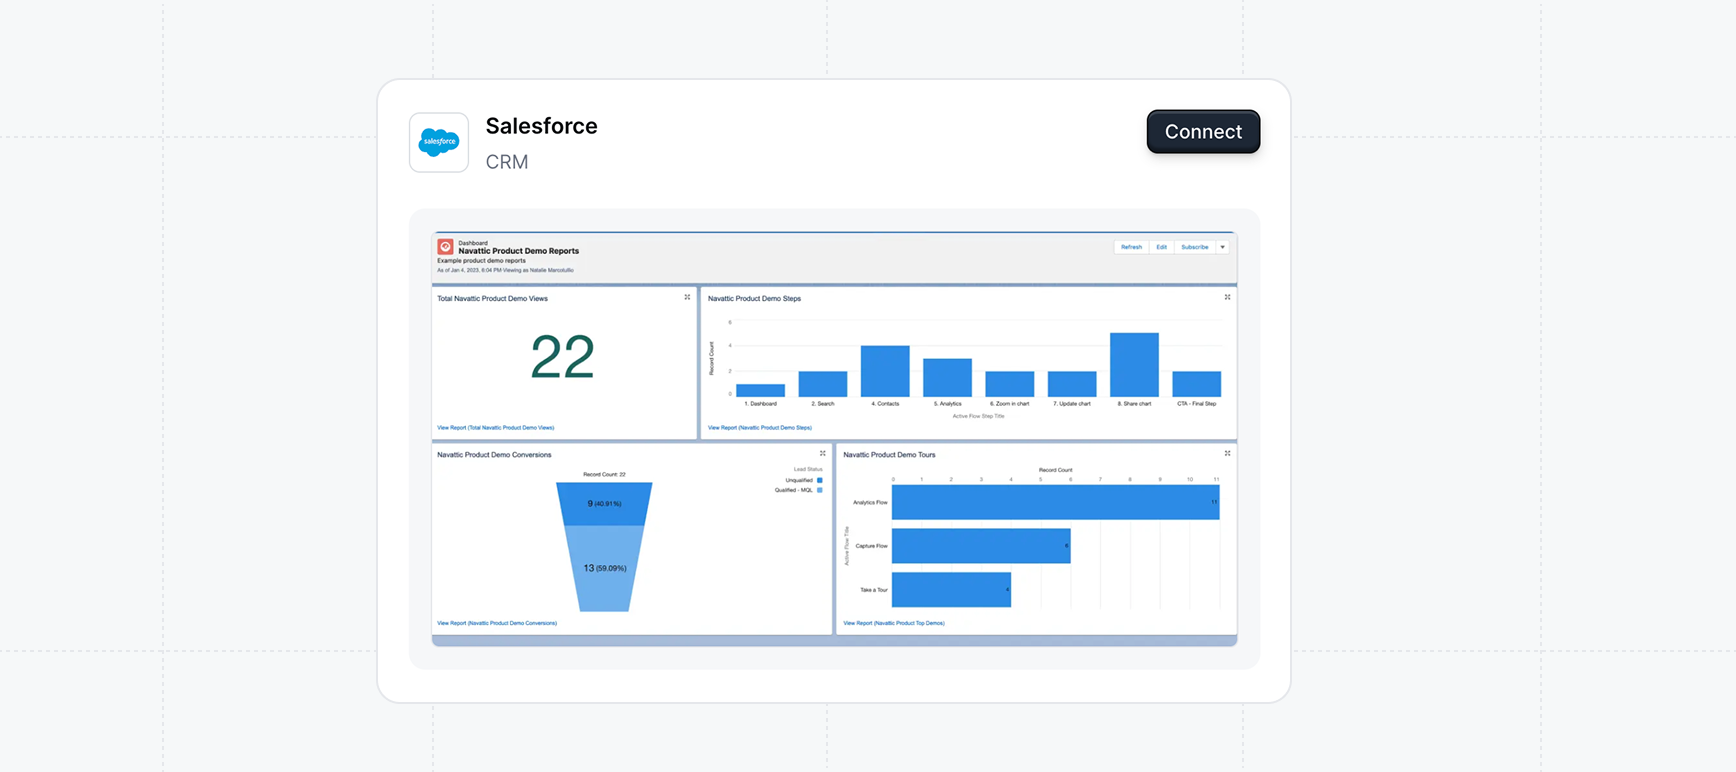1736x772 pixels.
Task: Expand the Total Navattic Product Demo Views panel
Action: [x=687, y=297]
